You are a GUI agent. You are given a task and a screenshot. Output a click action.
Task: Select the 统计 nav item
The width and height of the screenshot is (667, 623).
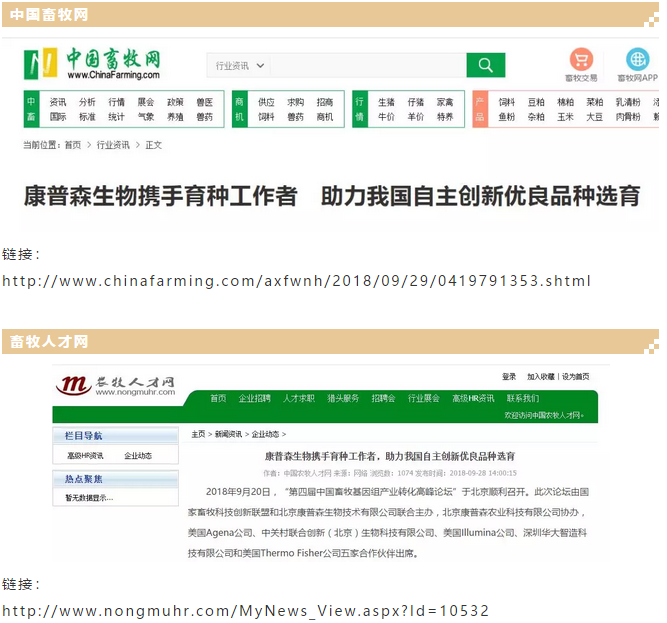click(x=117, y=117)
